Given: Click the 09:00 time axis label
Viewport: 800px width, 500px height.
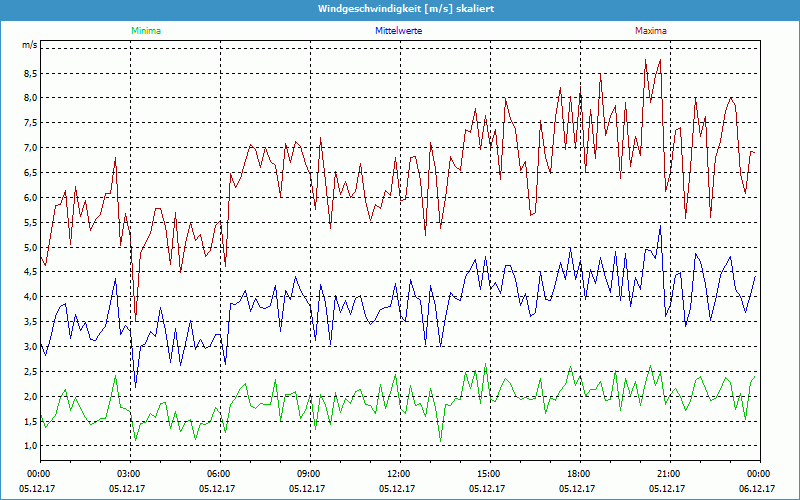Looking at the screenshot, I should click(x=310, y=474).
